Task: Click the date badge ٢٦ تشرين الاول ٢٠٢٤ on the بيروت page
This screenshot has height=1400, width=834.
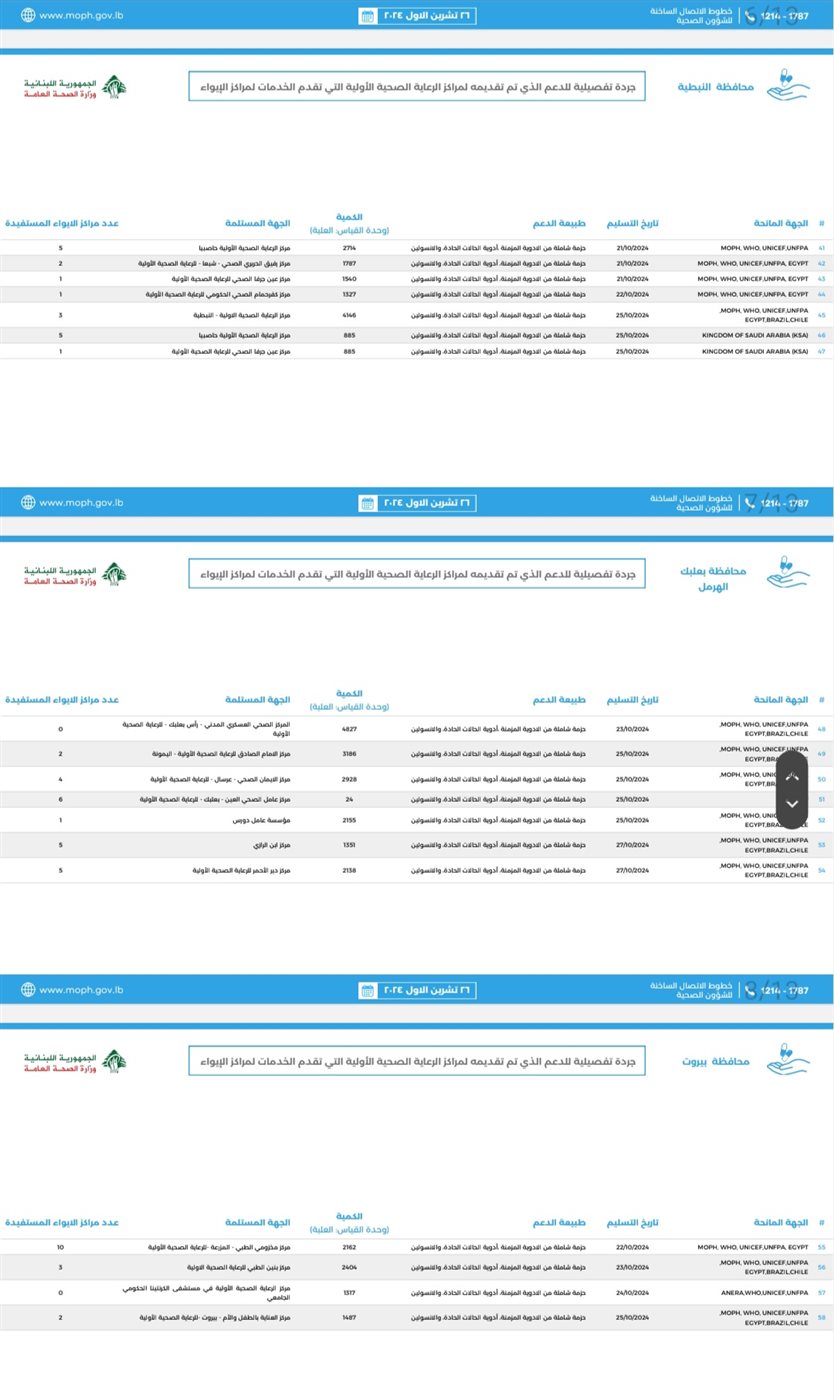Action: 418,990
